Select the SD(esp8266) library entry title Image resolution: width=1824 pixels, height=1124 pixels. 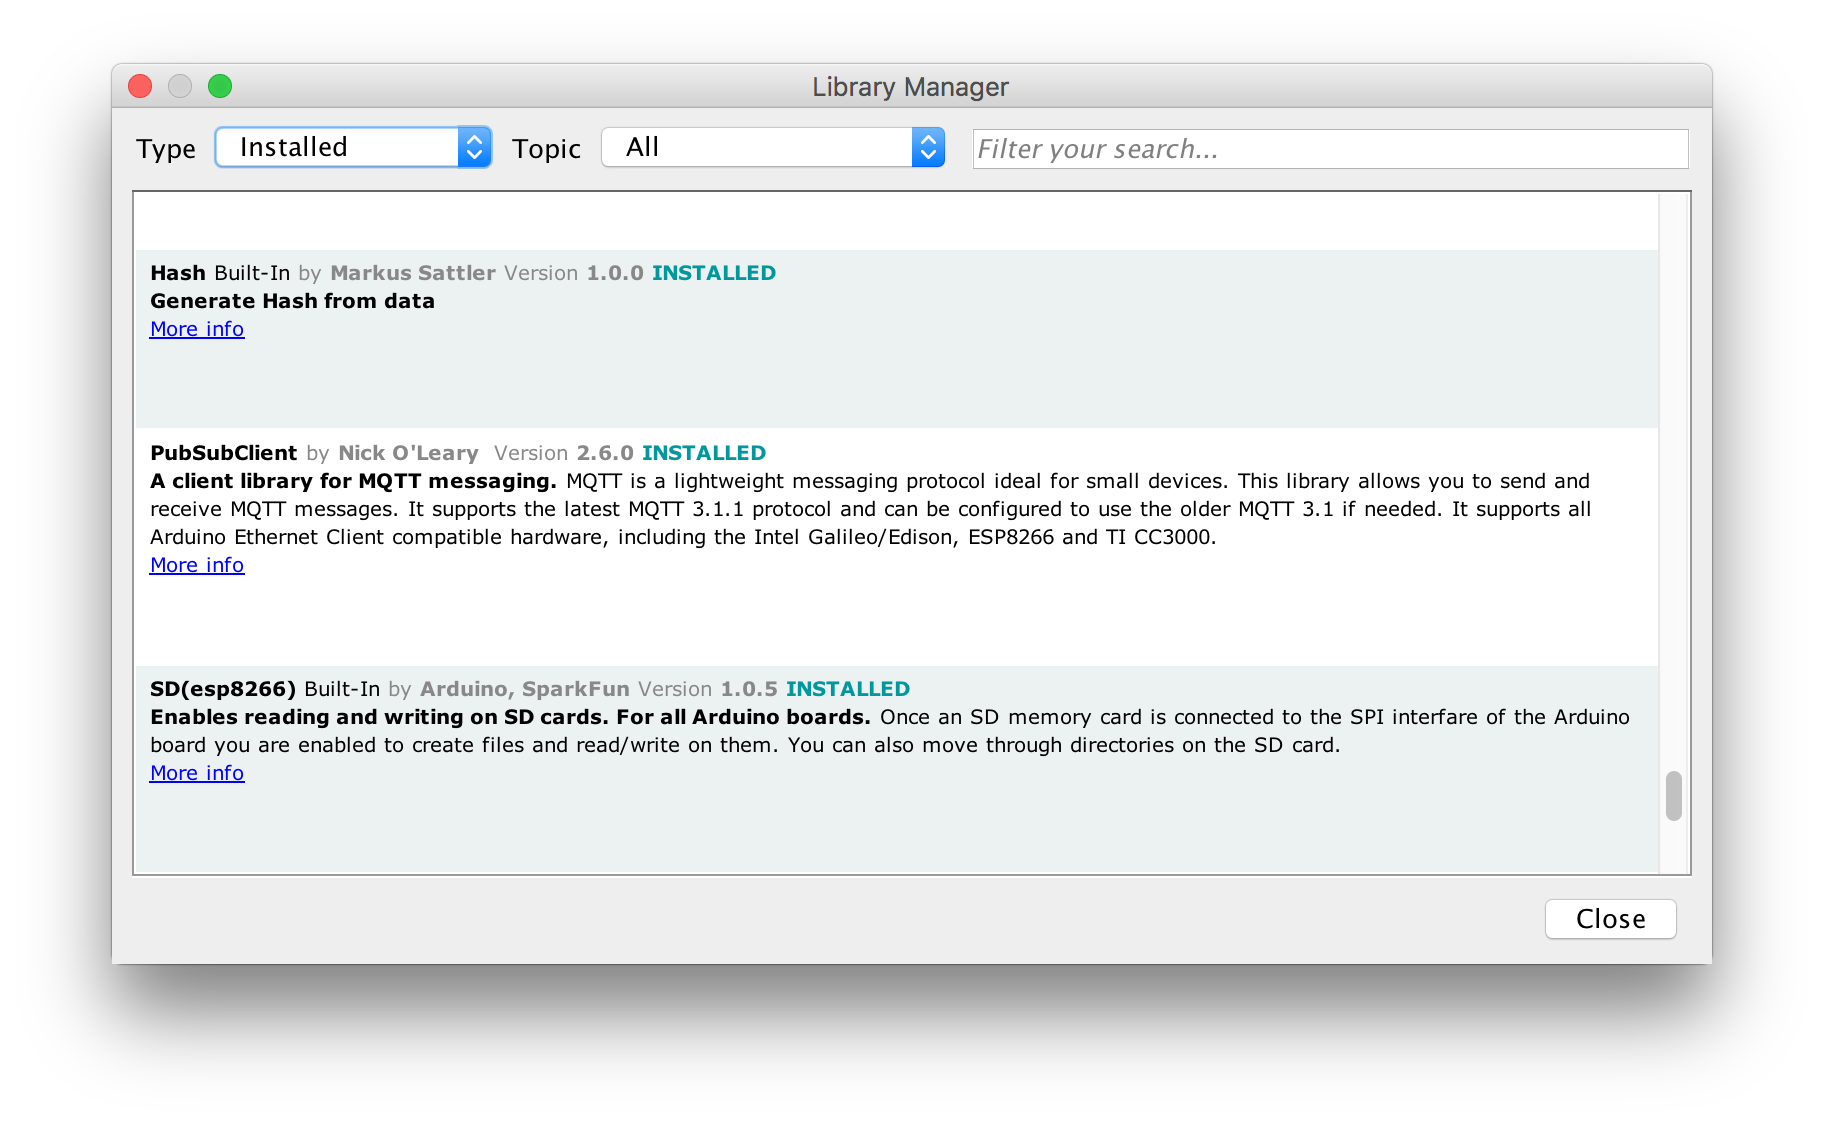pos(223,689)
